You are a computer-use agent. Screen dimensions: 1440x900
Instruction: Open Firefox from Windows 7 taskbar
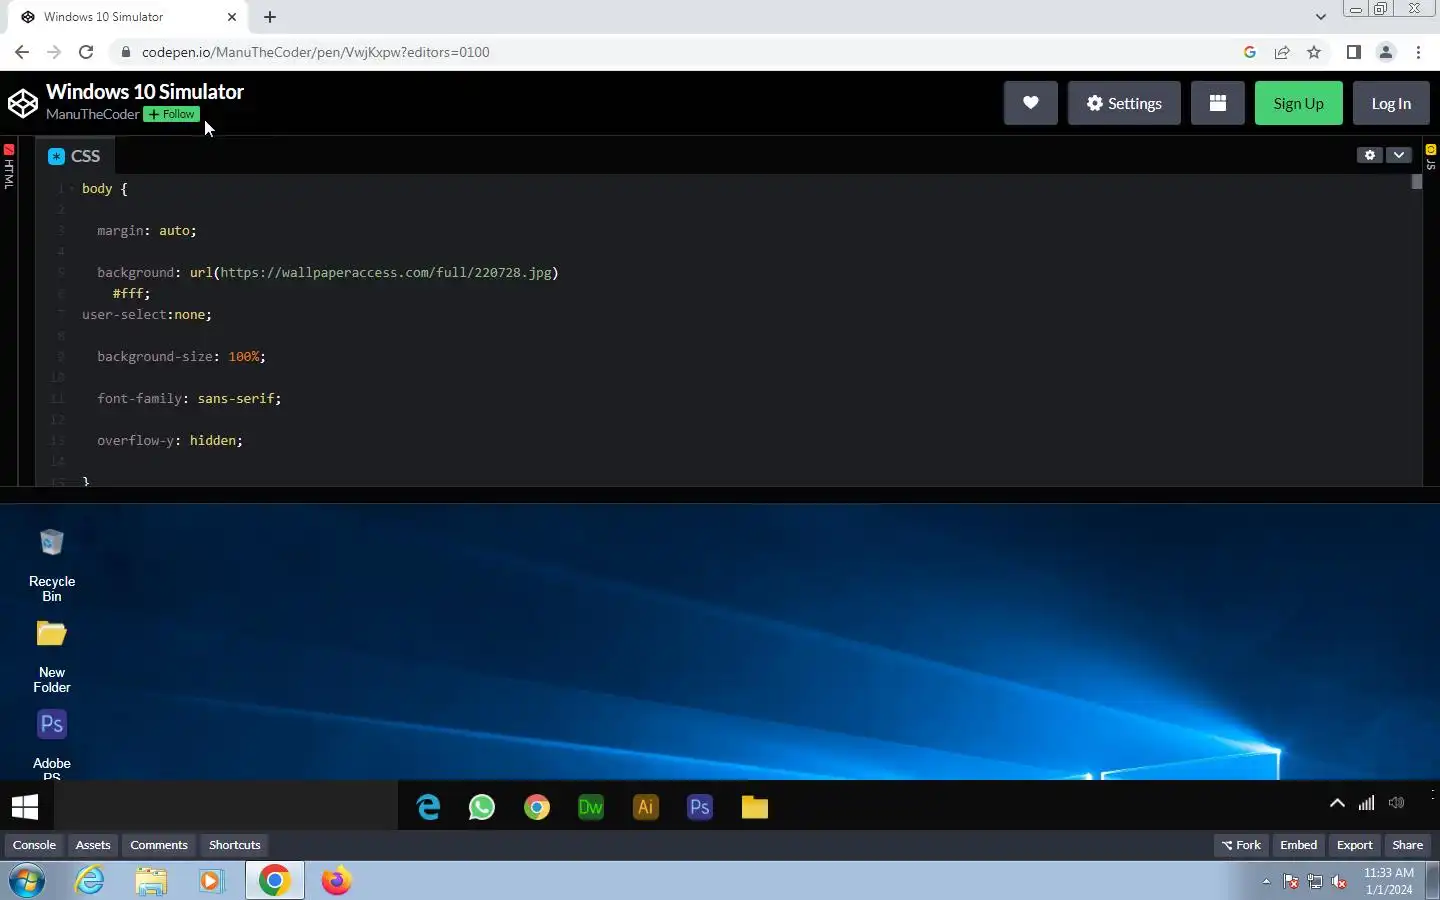click(336, 881)
